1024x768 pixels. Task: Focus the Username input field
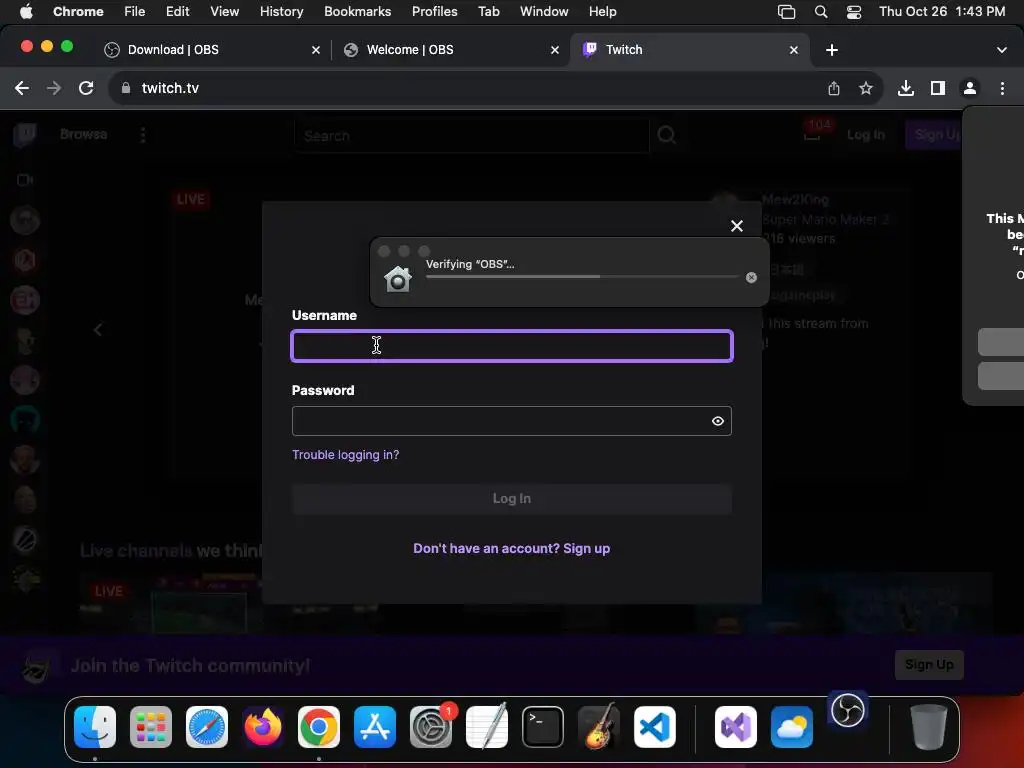[511, 346]
